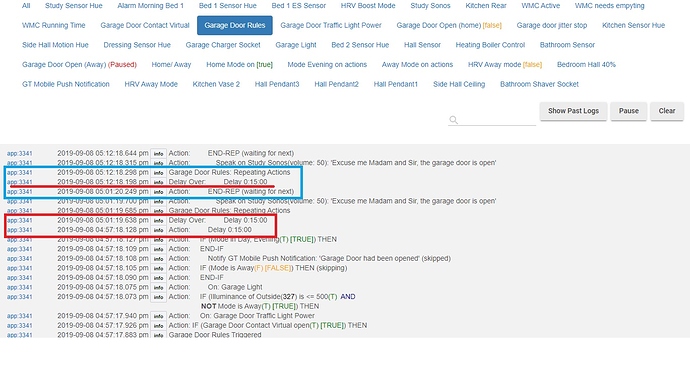Image resolution: width=690 pixels, height=375 pixels.
Task: Filter by Heating Boiler Control
Action: point(490,45)
